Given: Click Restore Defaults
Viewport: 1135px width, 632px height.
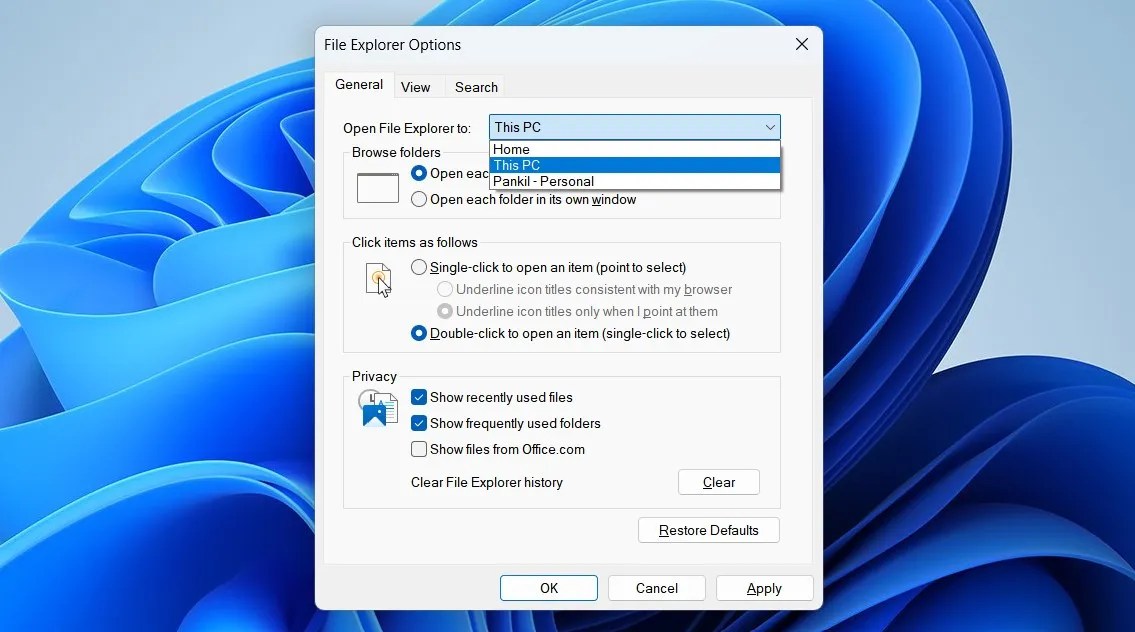Looking at the screenshot, I should click(x=708, y=529).
